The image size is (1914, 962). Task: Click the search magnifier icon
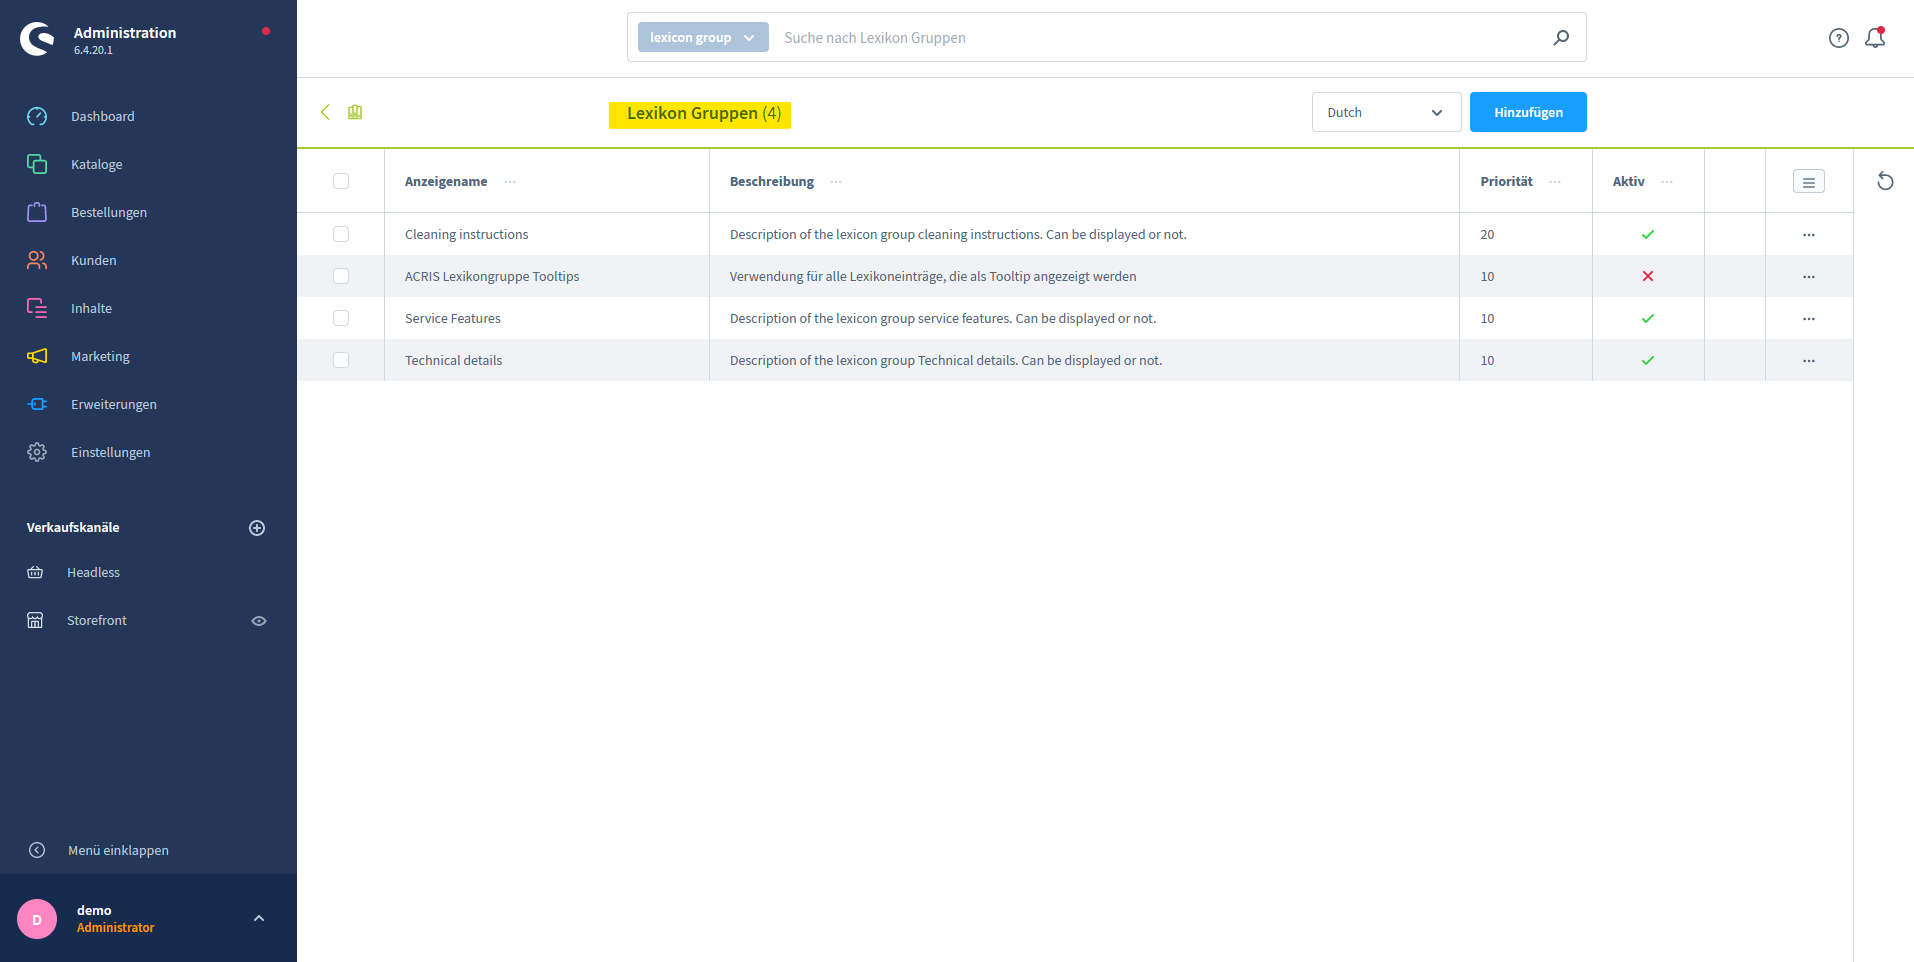coord(1561,37)
